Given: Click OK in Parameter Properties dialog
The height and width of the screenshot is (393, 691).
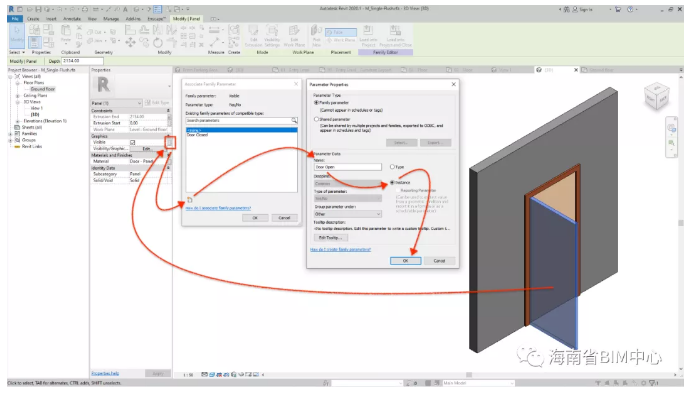Looking at the screenshot, I should pyautogui.click(x=405, y=261).
